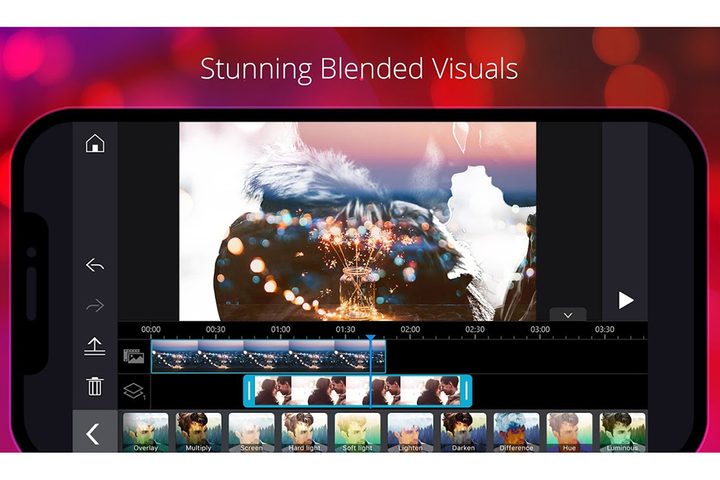Viewport: 720px width, 480px height.
Task: Click the right trim handle of overlay clip
Action: pyautogui.click(x=466, y=391)
